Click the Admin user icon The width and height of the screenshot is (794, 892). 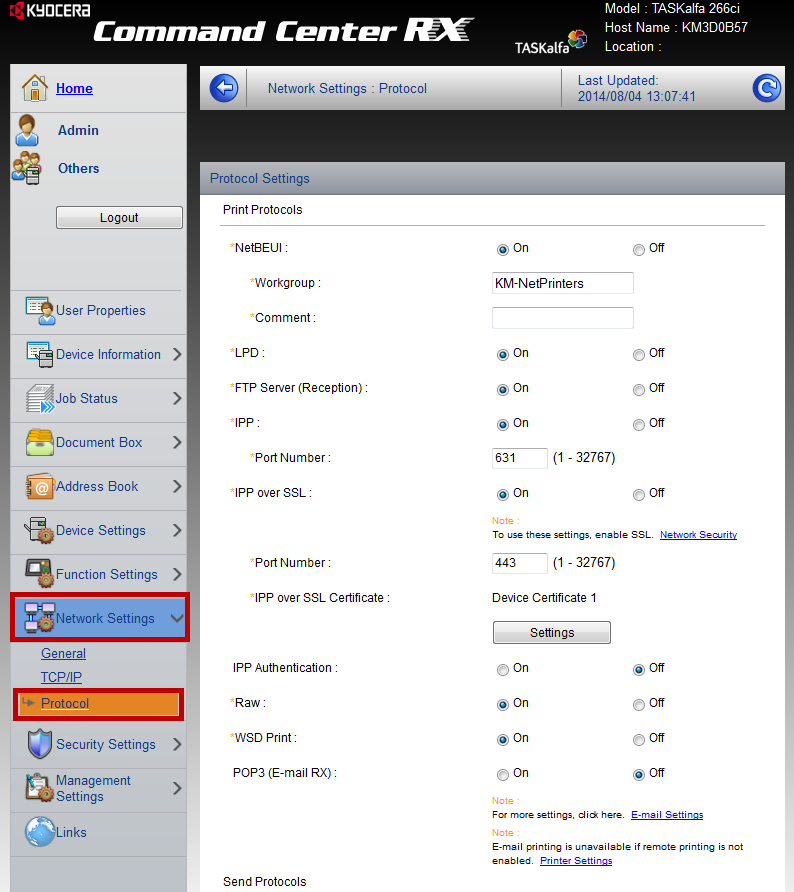(x=27, y=130)
